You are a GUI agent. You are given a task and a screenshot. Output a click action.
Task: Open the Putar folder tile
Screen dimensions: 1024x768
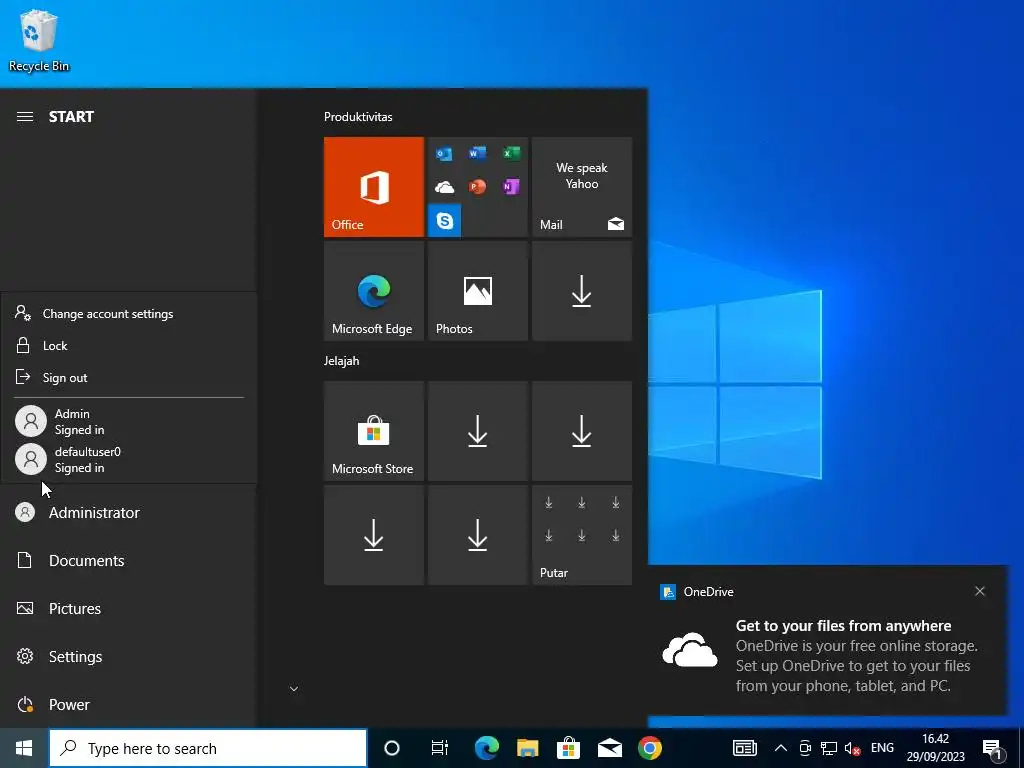point(582,535)
